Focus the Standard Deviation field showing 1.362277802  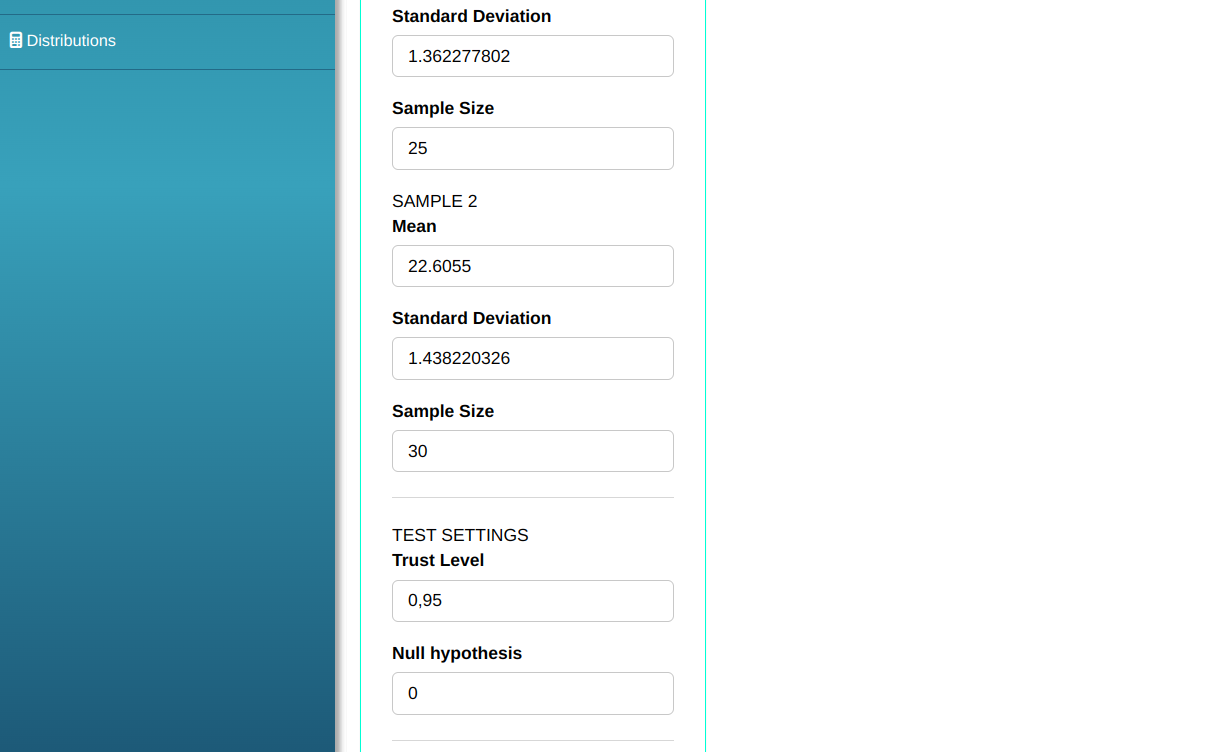[x=532, y=56]
